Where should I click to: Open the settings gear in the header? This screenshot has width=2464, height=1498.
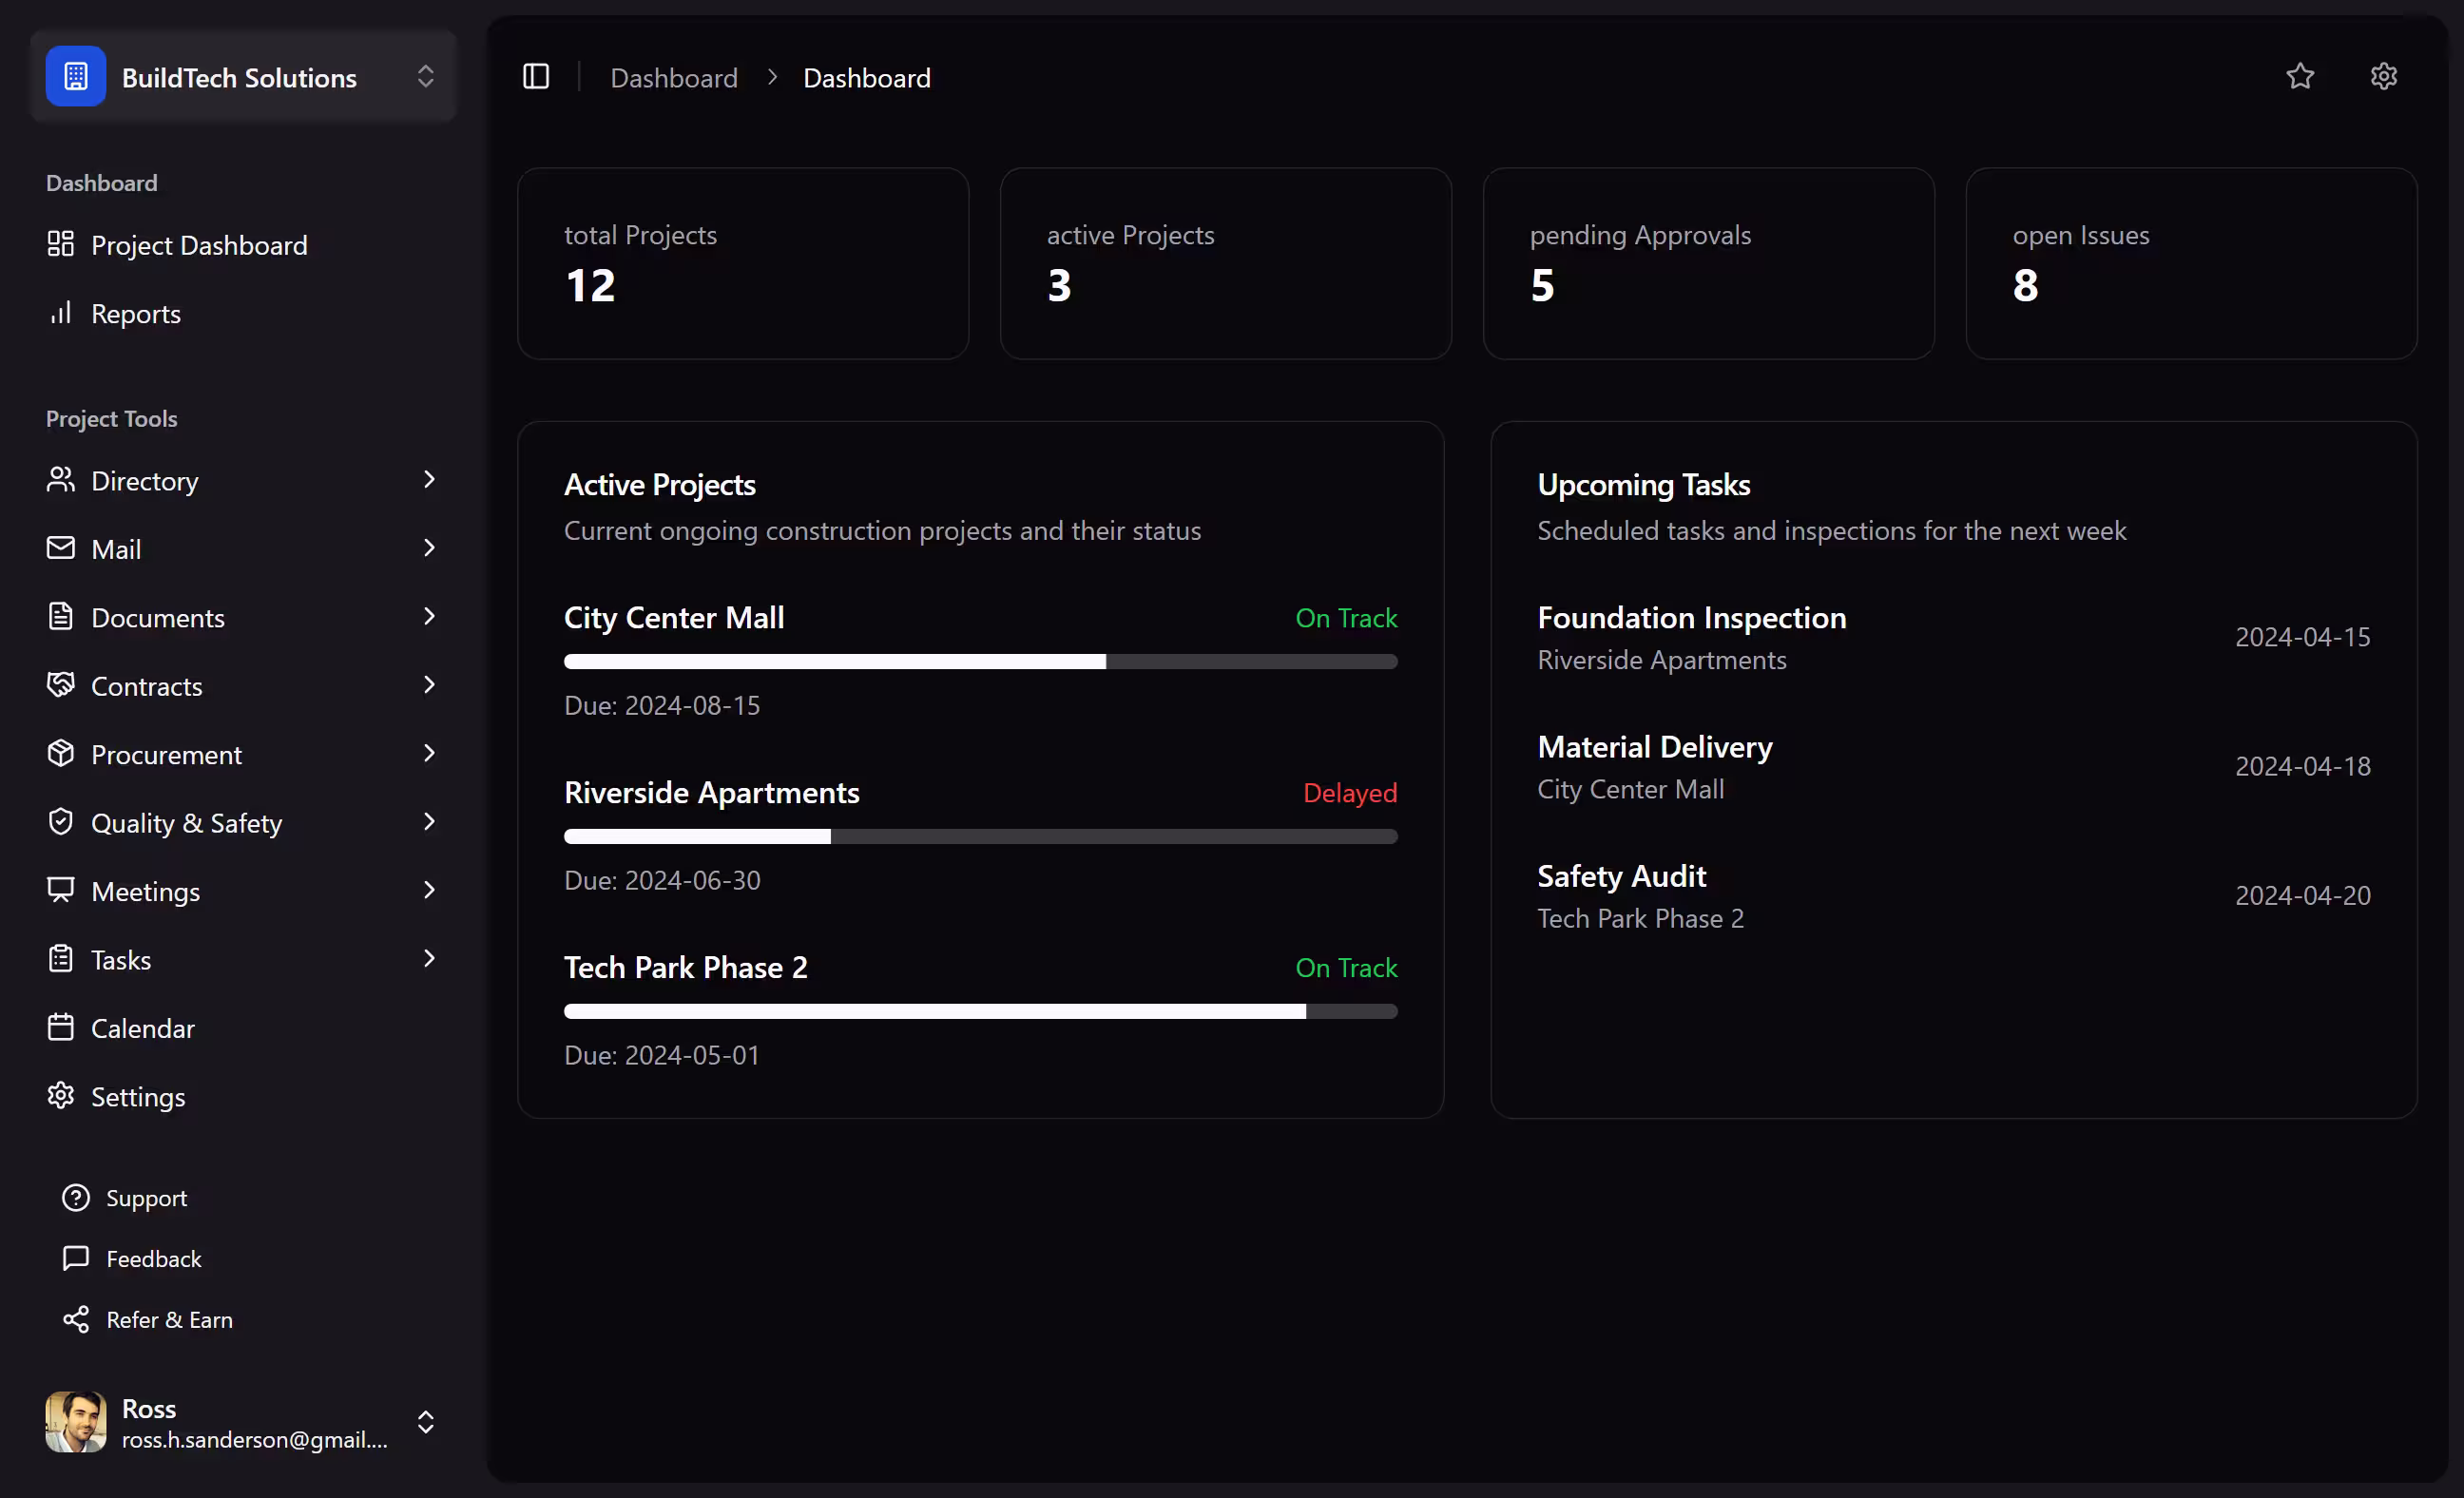[x=2383, y=77]
